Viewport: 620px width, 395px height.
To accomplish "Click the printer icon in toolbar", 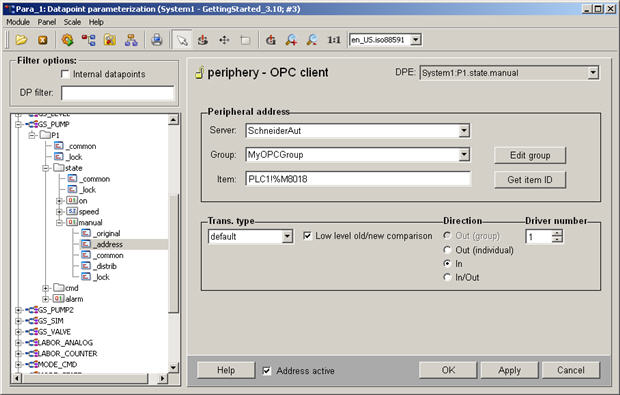I will (x=157, y=40).
